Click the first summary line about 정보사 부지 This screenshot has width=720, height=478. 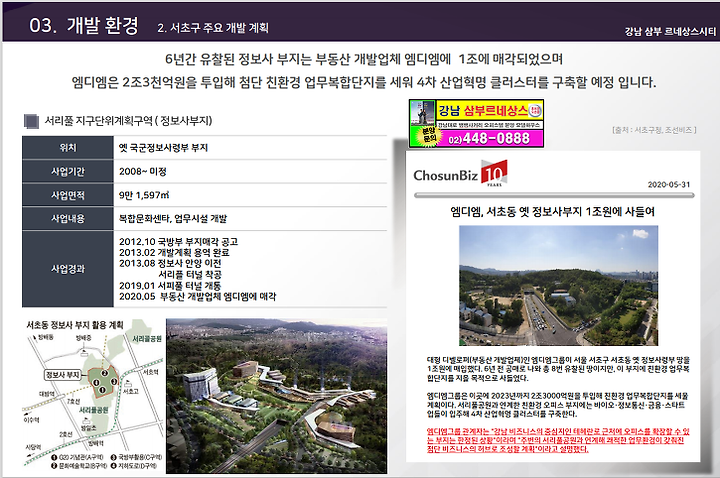click(364, 59)
